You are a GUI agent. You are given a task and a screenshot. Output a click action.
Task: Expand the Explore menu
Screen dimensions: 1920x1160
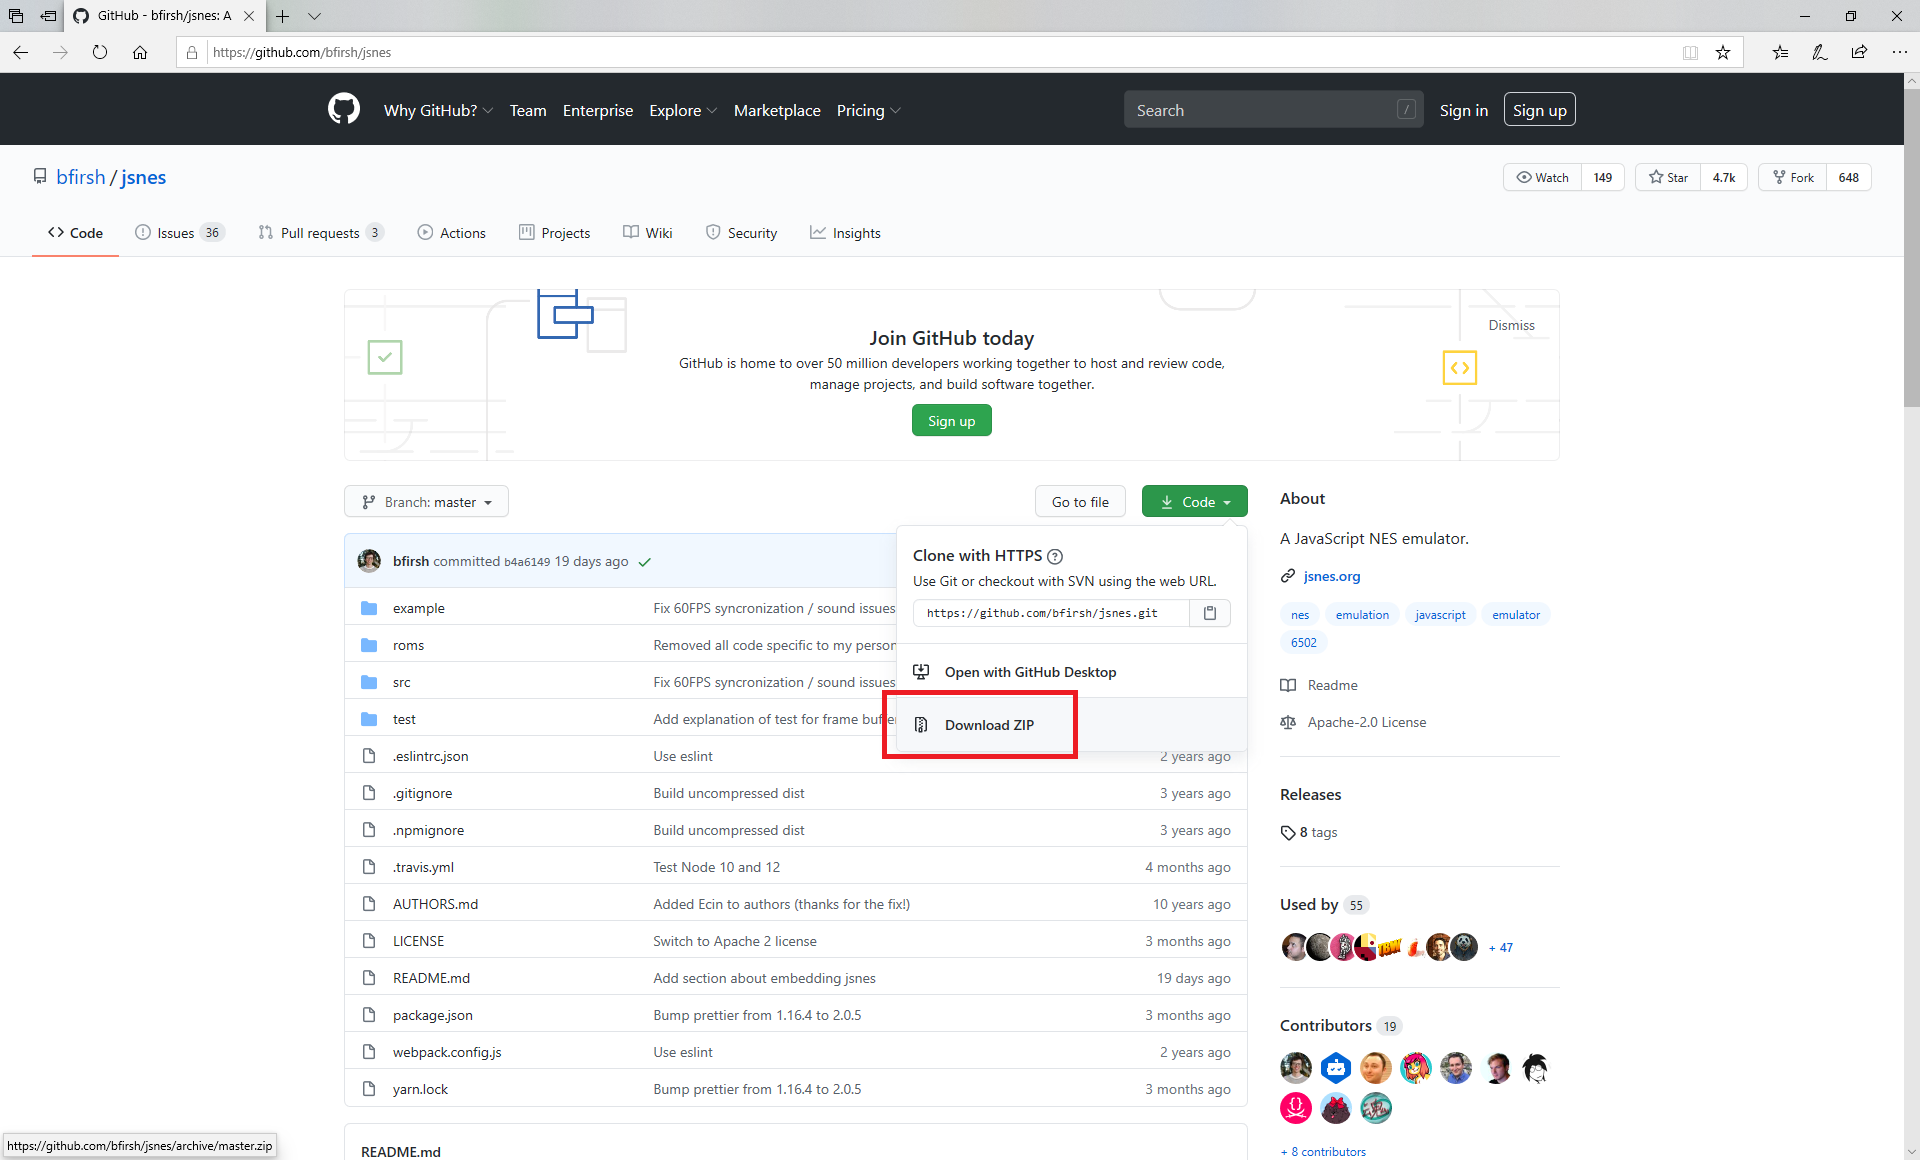[x=683, y=110]
